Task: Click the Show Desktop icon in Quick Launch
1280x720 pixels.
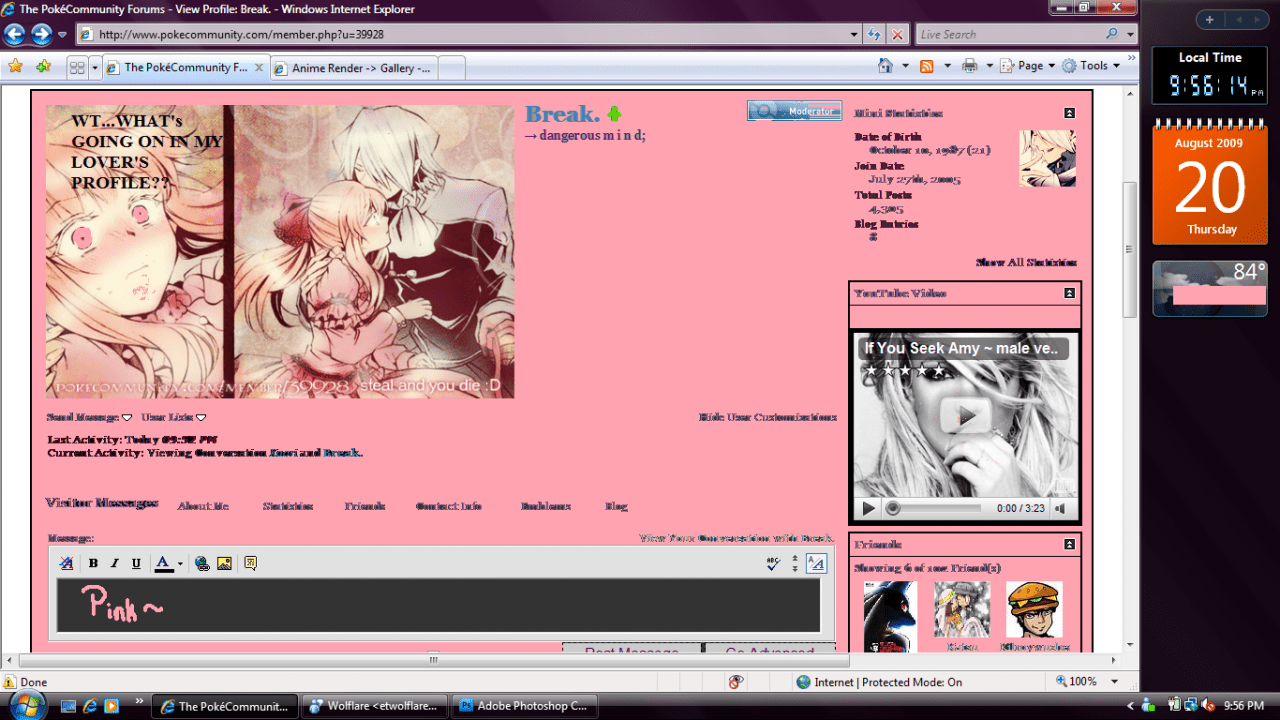Action: (x=68, y=705)
